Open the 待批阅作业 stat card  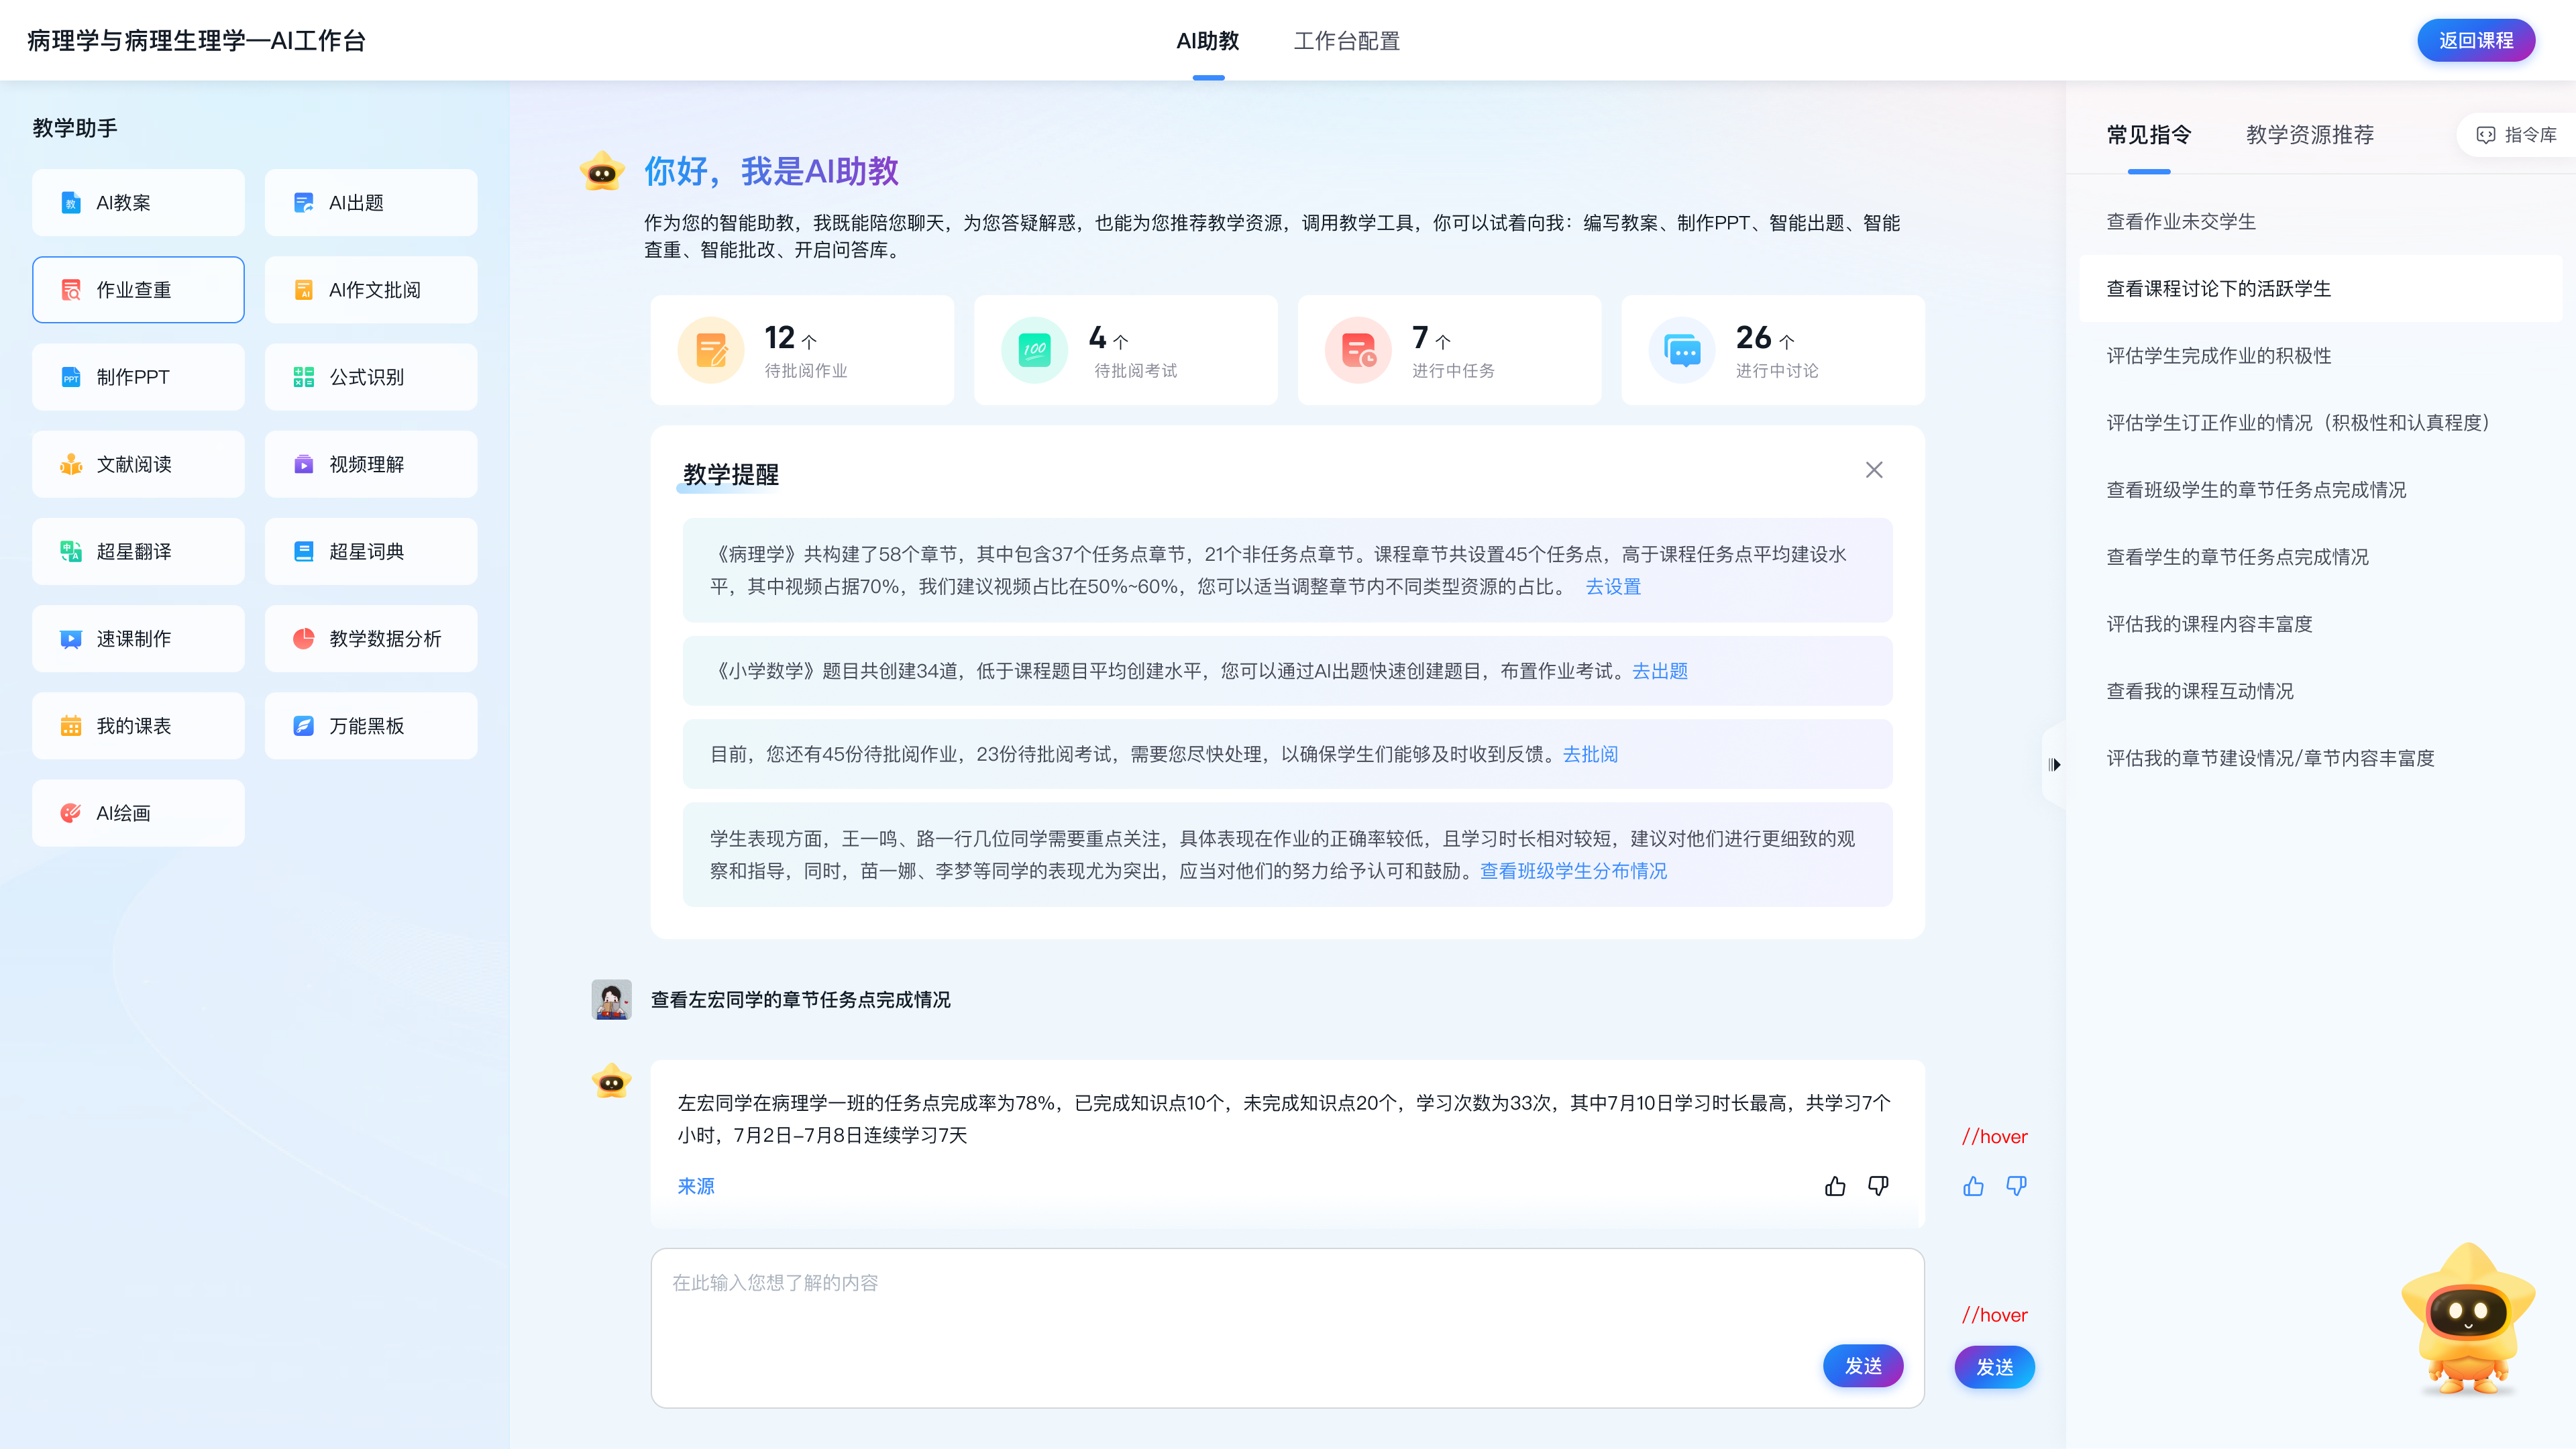click(802, 351)
